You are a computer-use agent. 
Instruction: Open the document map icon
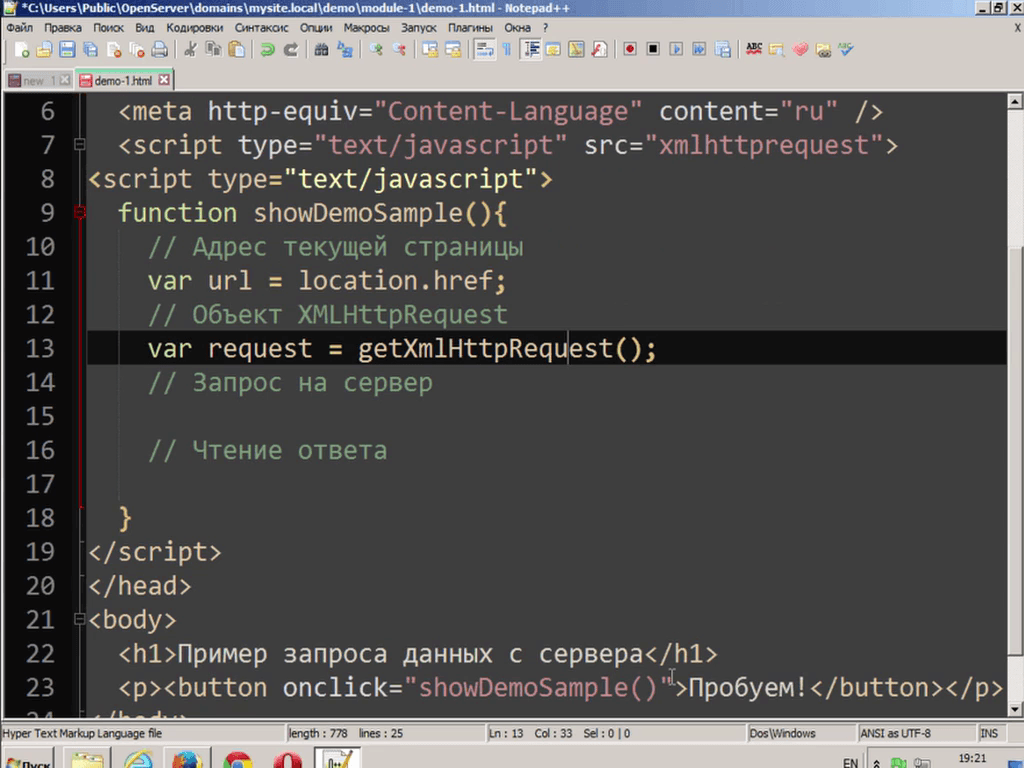pos(576,50)
